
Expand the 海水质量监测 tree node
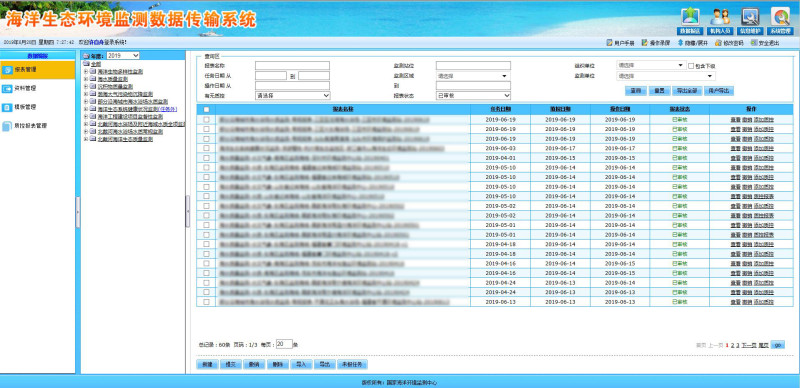tap(86, 79)
